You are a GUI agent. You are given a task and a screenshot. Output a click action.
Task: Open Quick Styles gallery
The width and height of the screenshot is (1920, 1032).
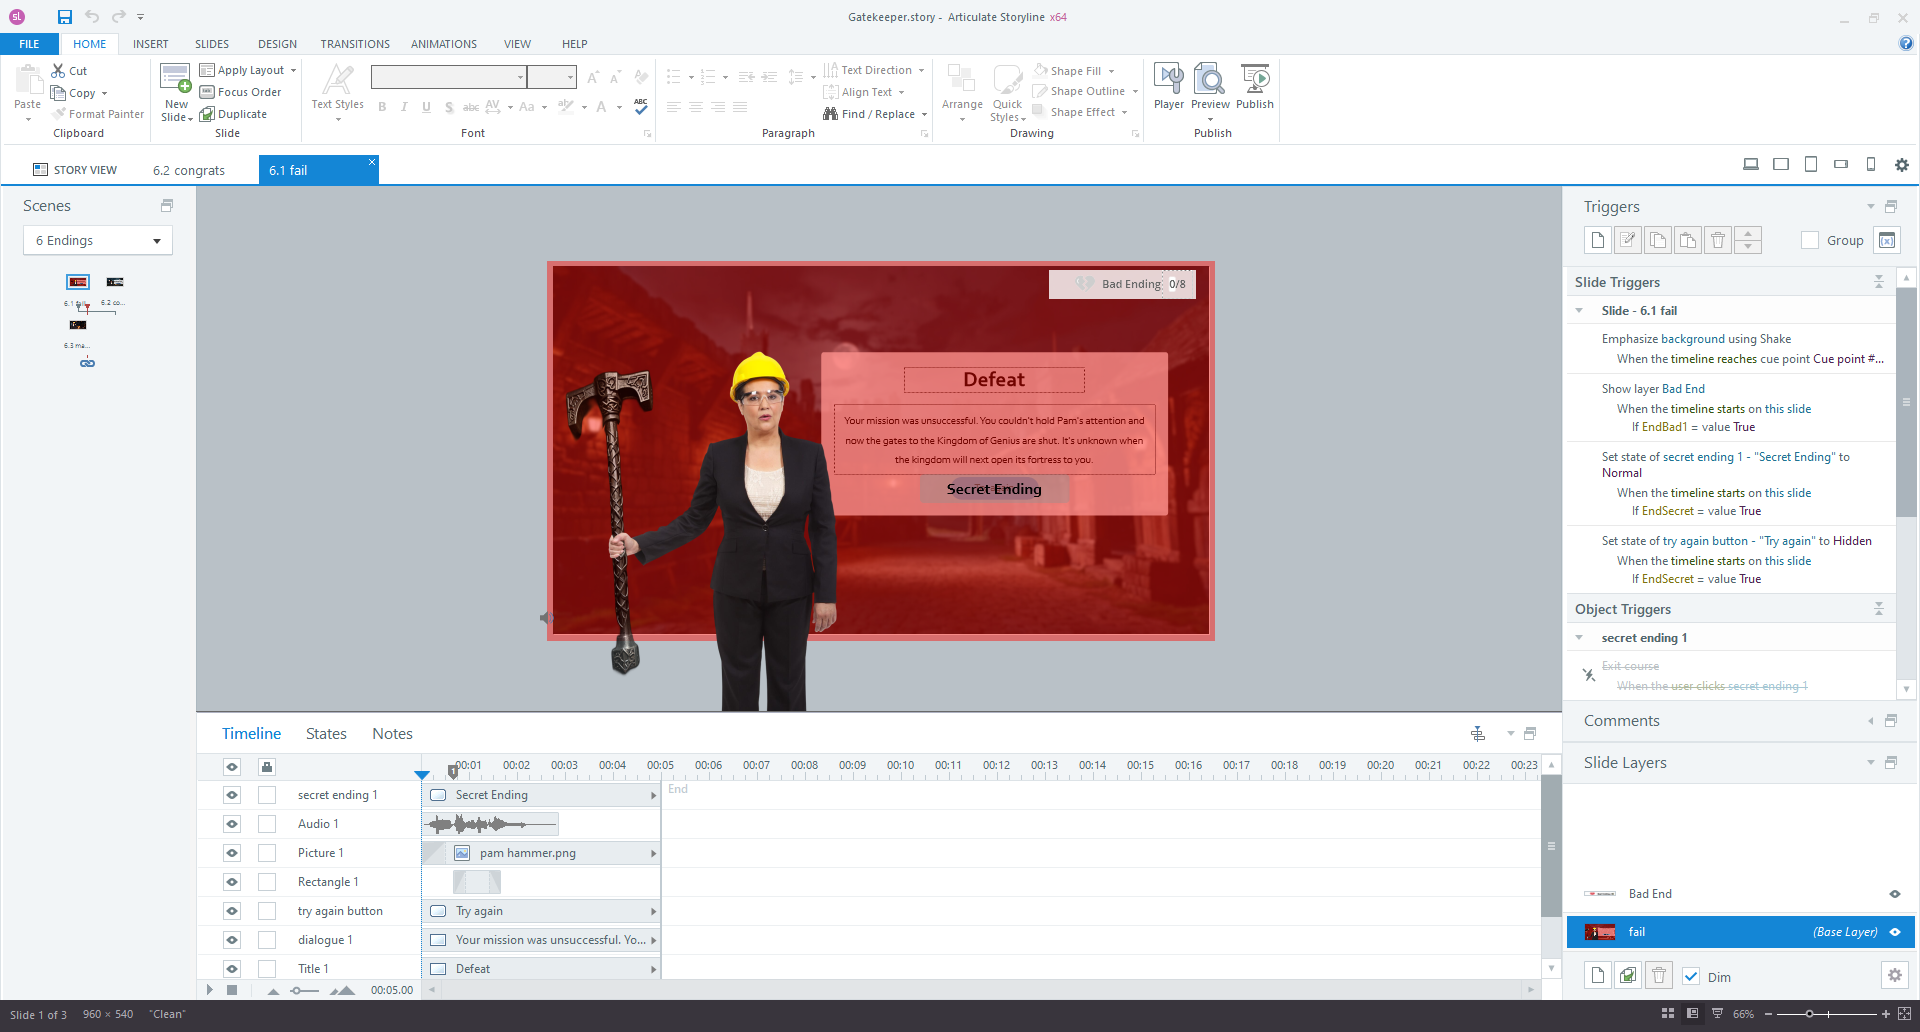tap(1007, 93)
